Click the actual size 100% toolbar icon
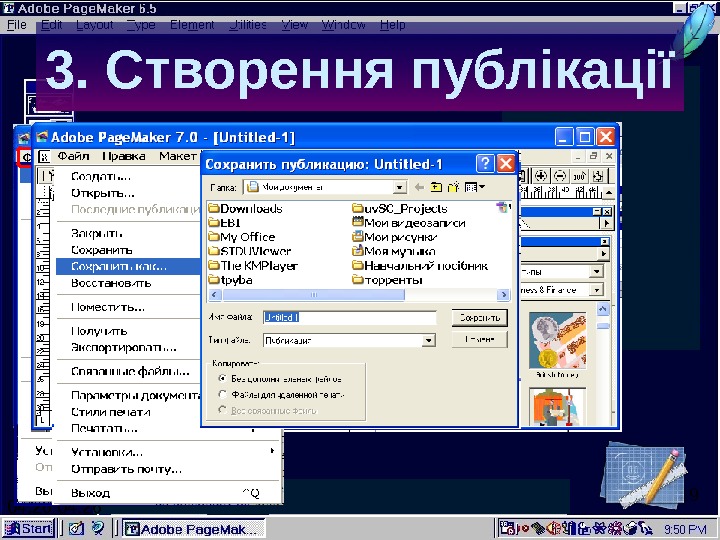Viewport: 720px width, 540px height. tap(579, 176)
